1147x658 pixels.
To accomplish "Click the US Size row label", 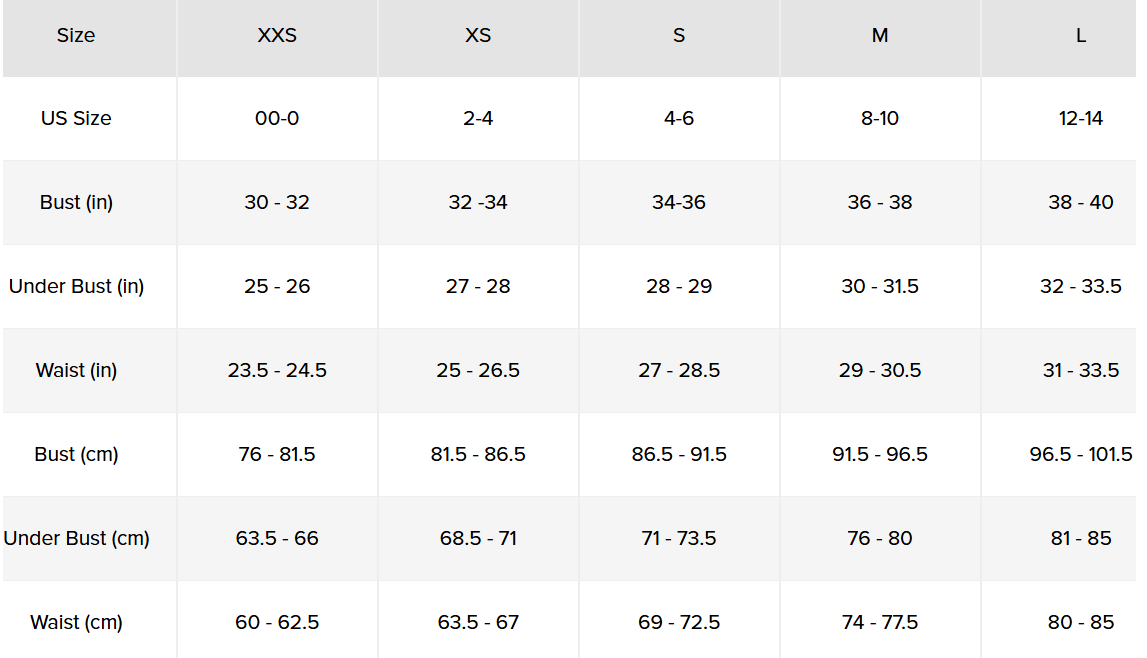I will click(x=76, y=118).
